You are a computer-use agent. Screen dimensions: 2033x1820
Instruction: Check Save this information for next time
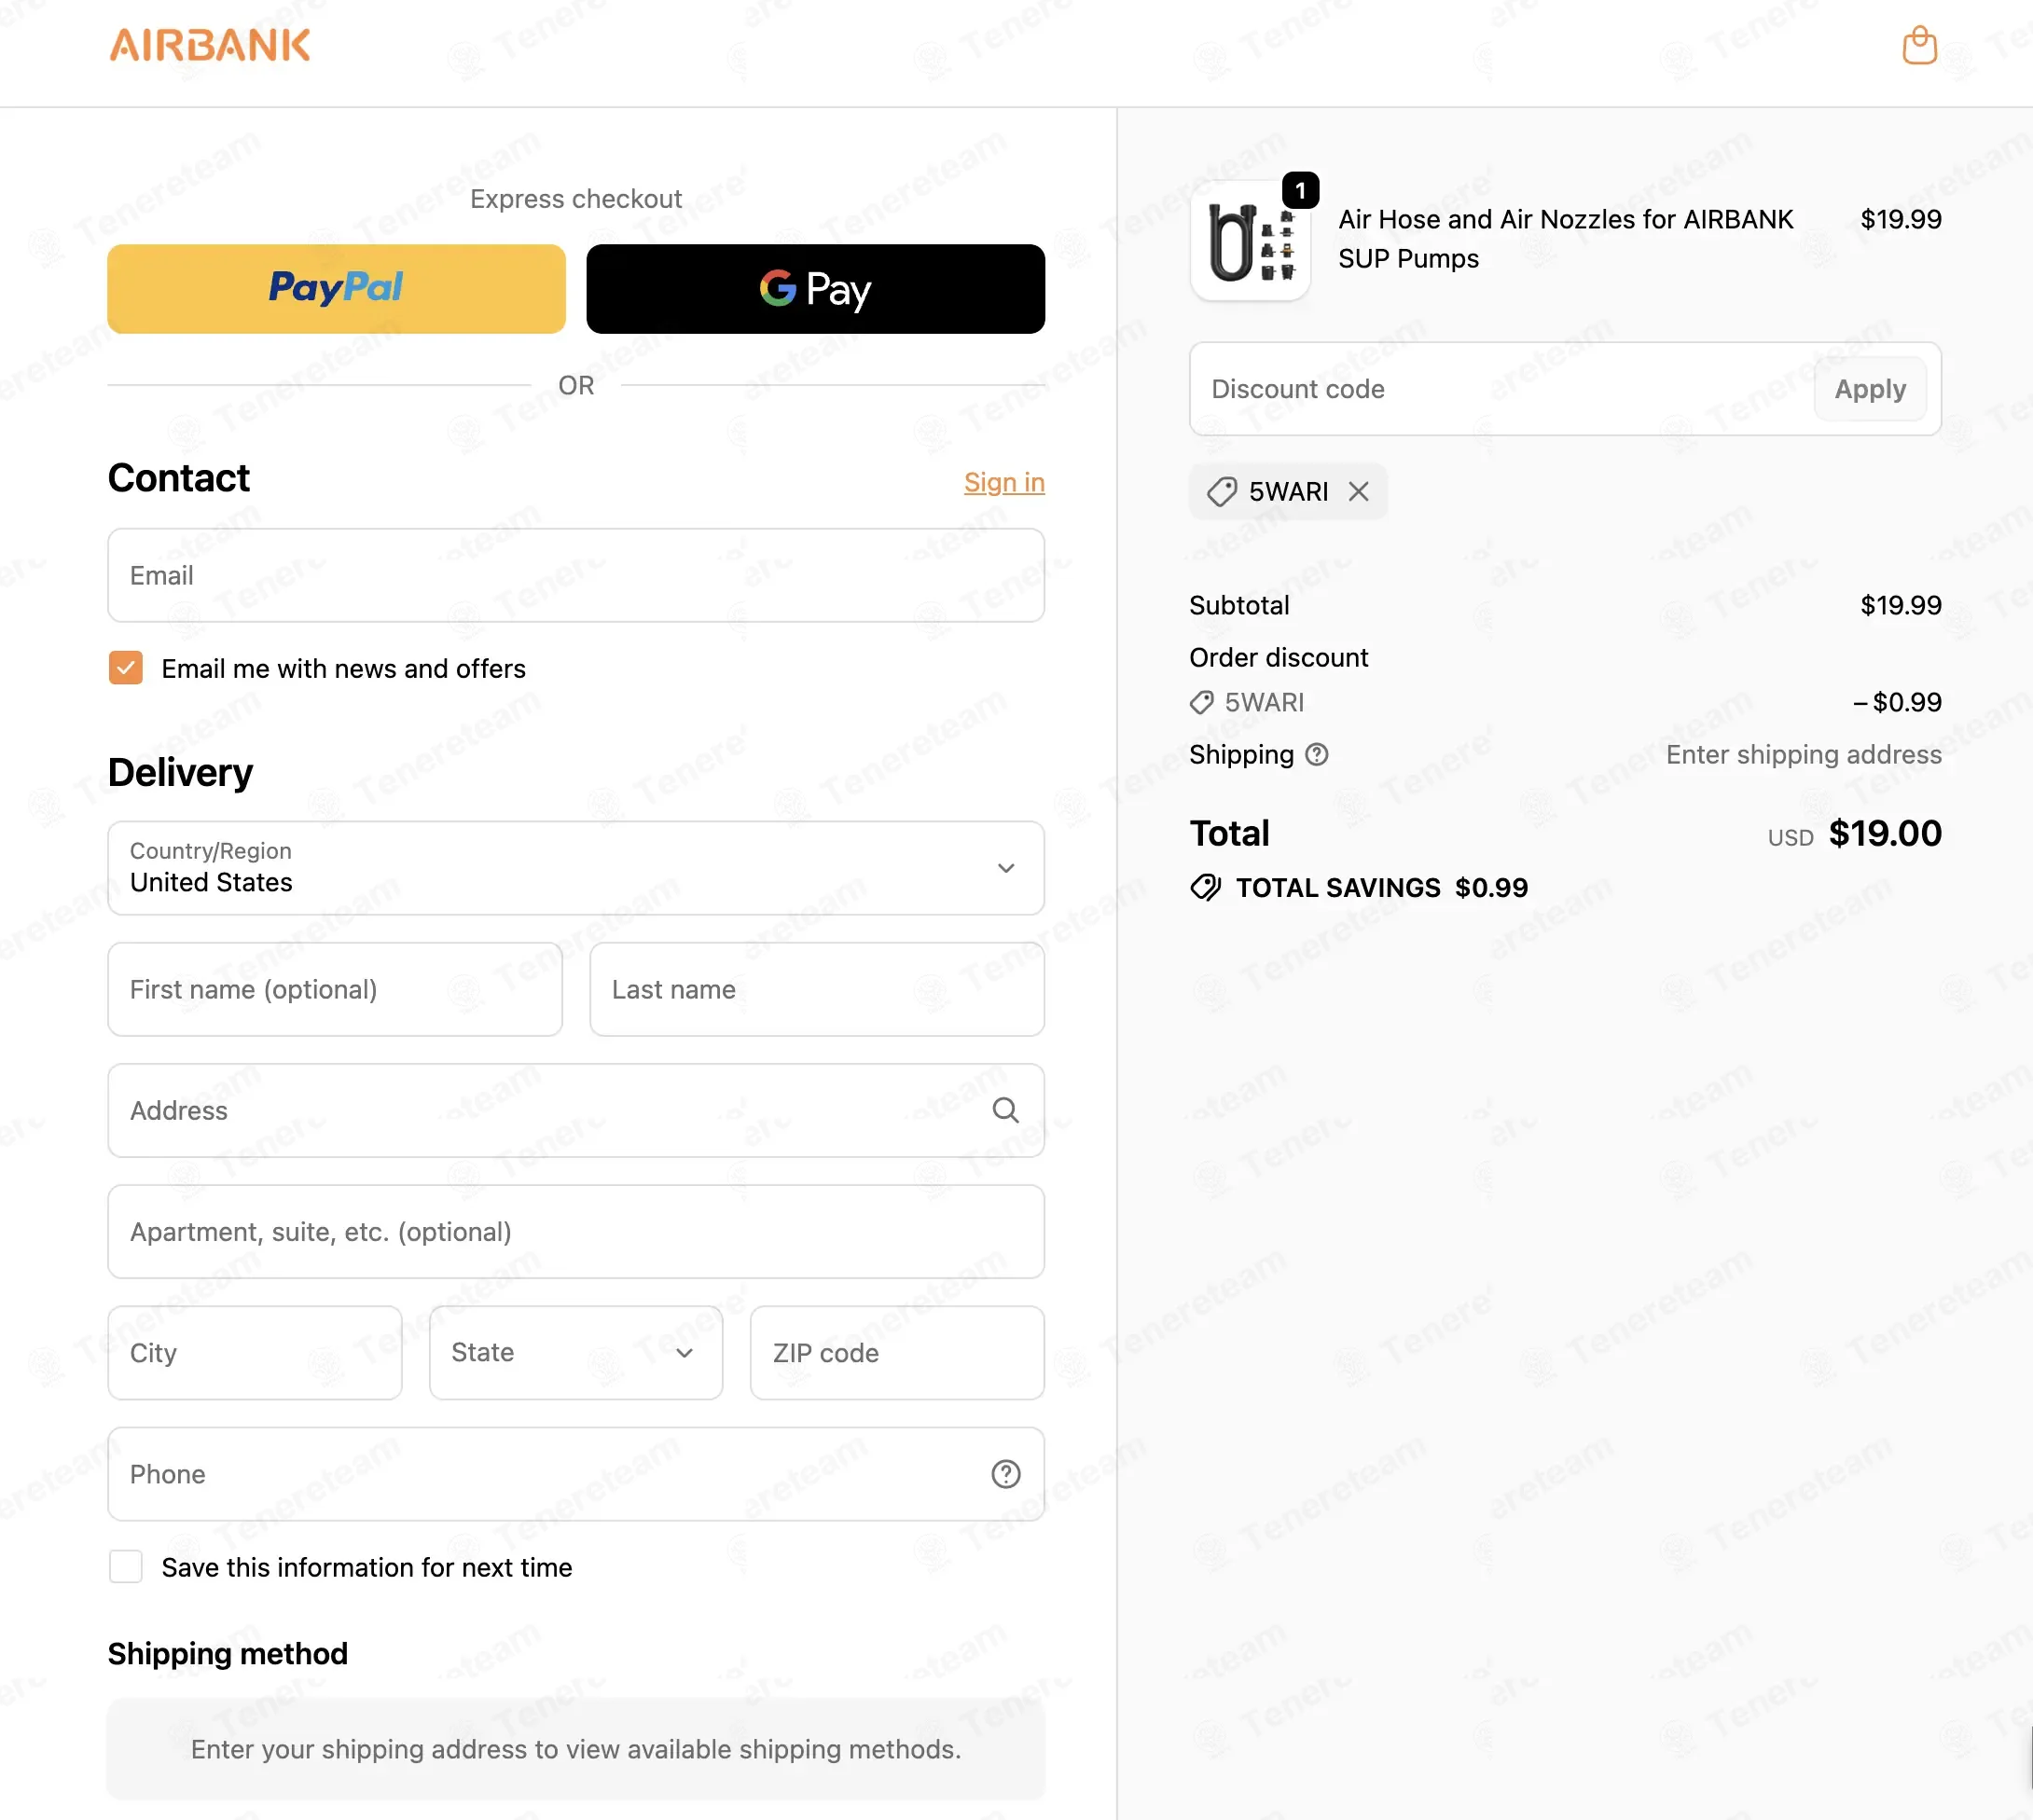[126, 1566]
